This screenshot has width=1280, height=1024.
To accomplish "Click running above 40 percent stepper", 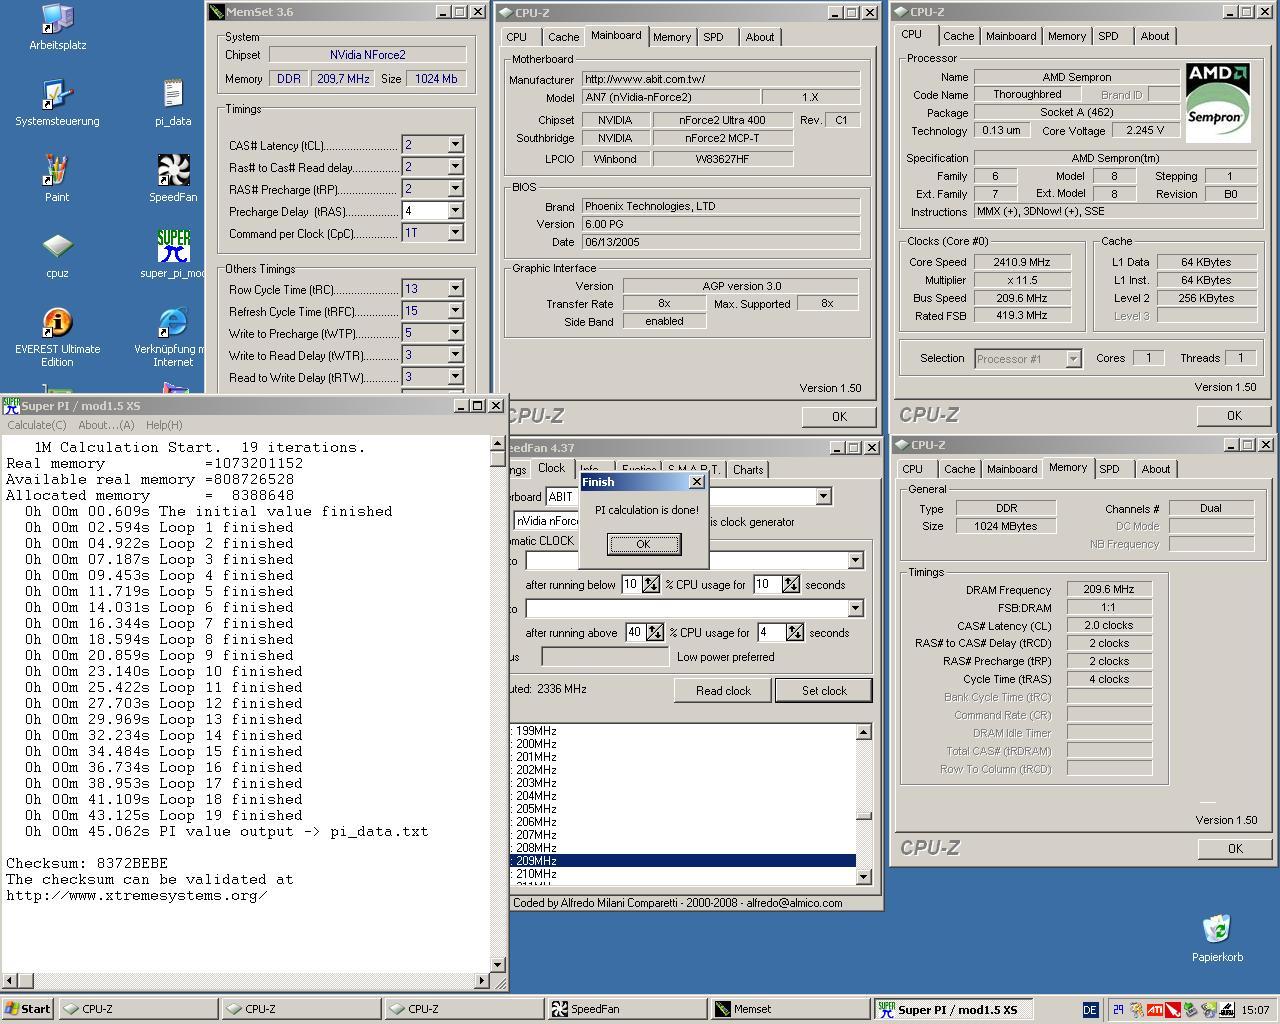I will pyautogui.click(x=654, y=632).
